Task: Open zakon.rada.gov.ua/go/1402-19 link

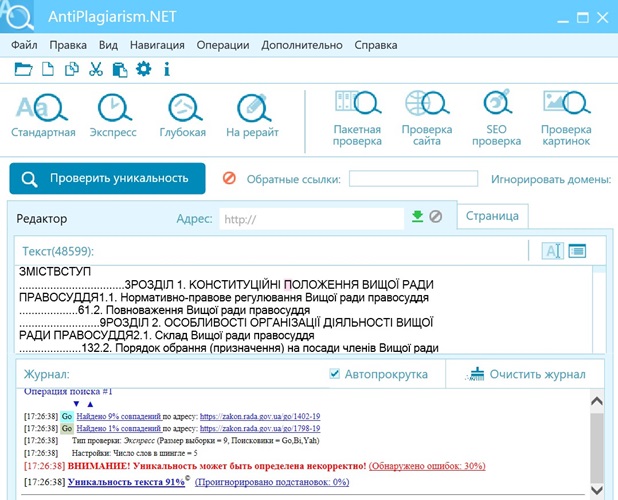Action: point(260,416)
